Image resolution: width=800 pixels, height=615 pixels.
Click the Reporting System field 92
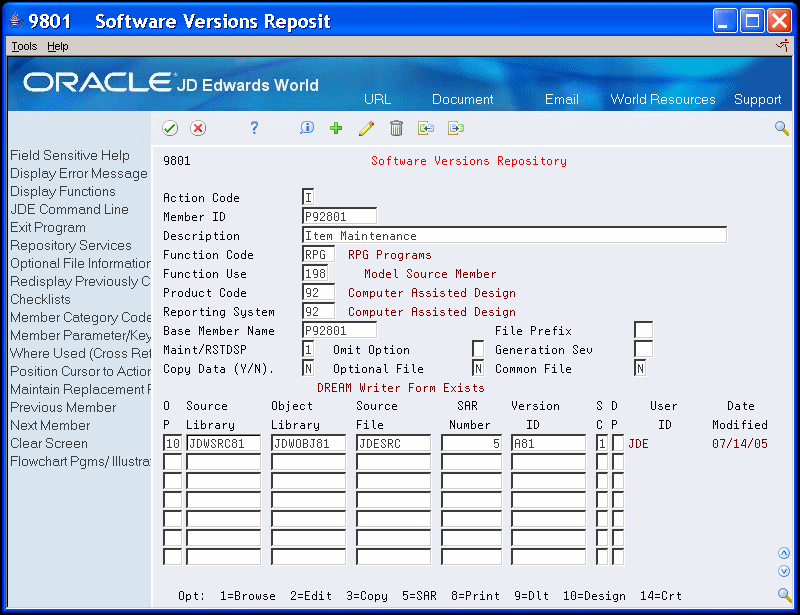point(318,311)
